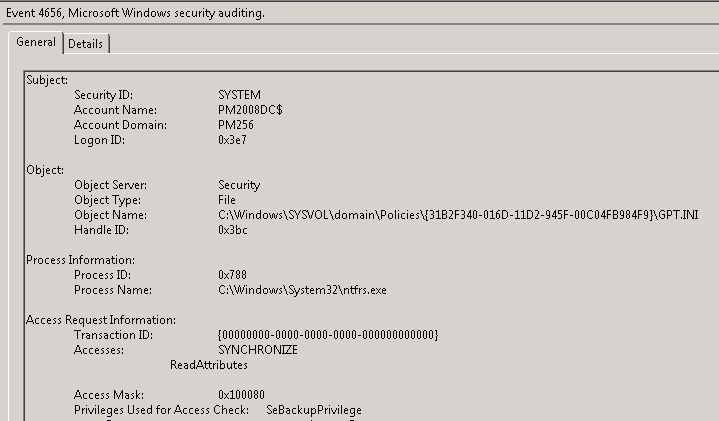Click the ReadAttributes access entry
This screenshot has height=421, width=719.
[209, 365]
